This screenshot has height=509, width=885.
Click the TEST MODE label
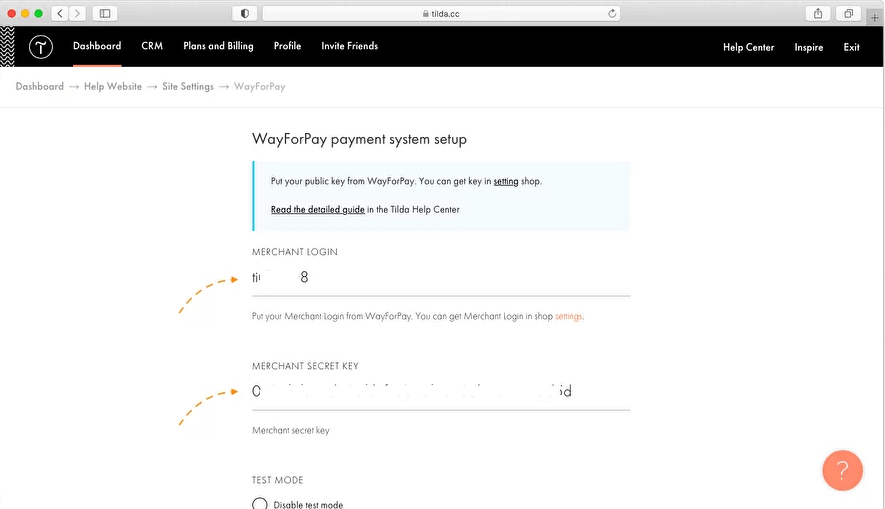tap(277, 480)
